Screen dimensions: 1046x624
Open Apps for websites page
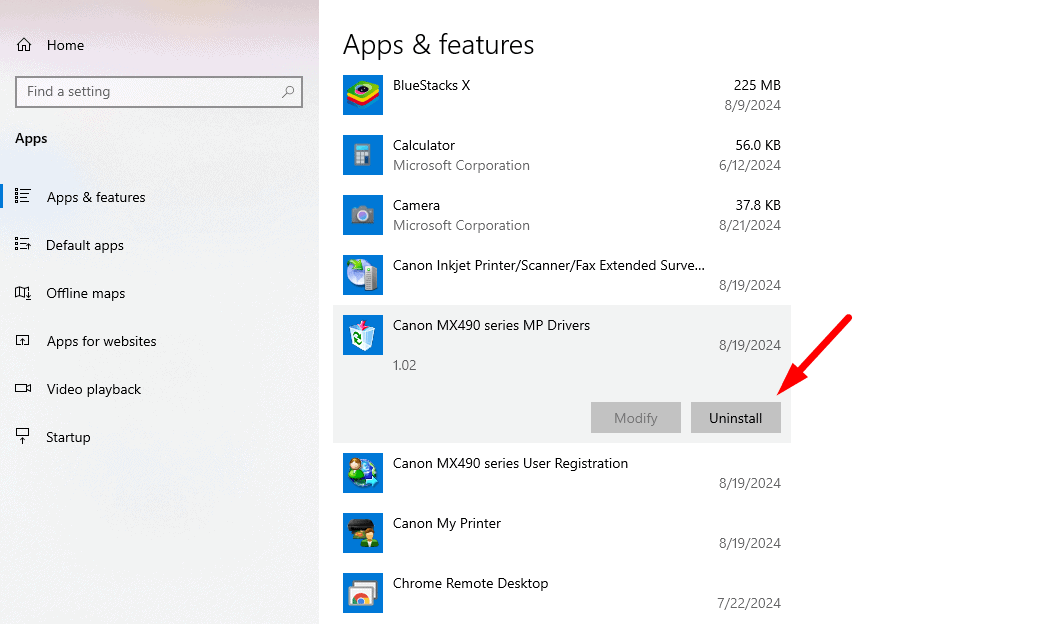[x=101, y=342]
